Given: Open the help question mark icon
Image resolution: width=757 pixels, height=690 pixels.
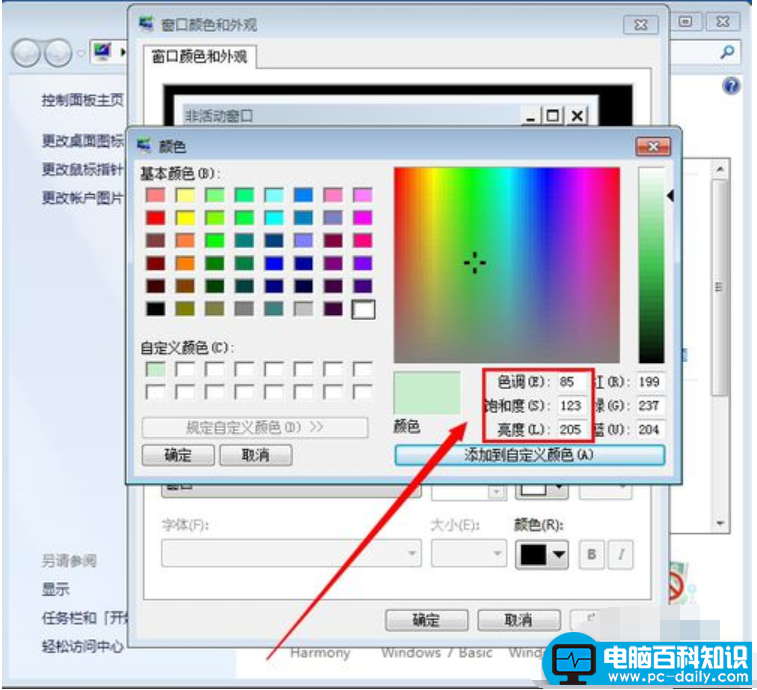Looking at the screenshot, I should click(x=731, y=86).
